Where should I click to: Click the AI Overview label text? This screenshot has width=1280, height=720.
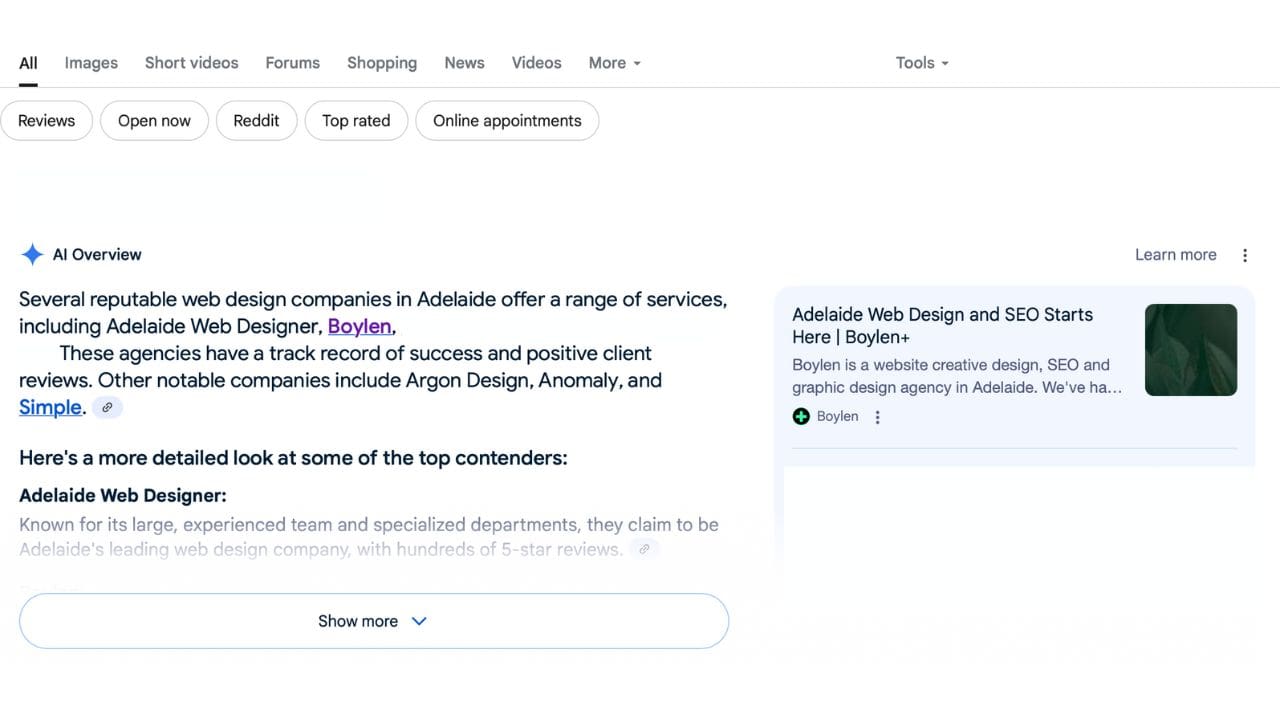click(x=97, y=255)
